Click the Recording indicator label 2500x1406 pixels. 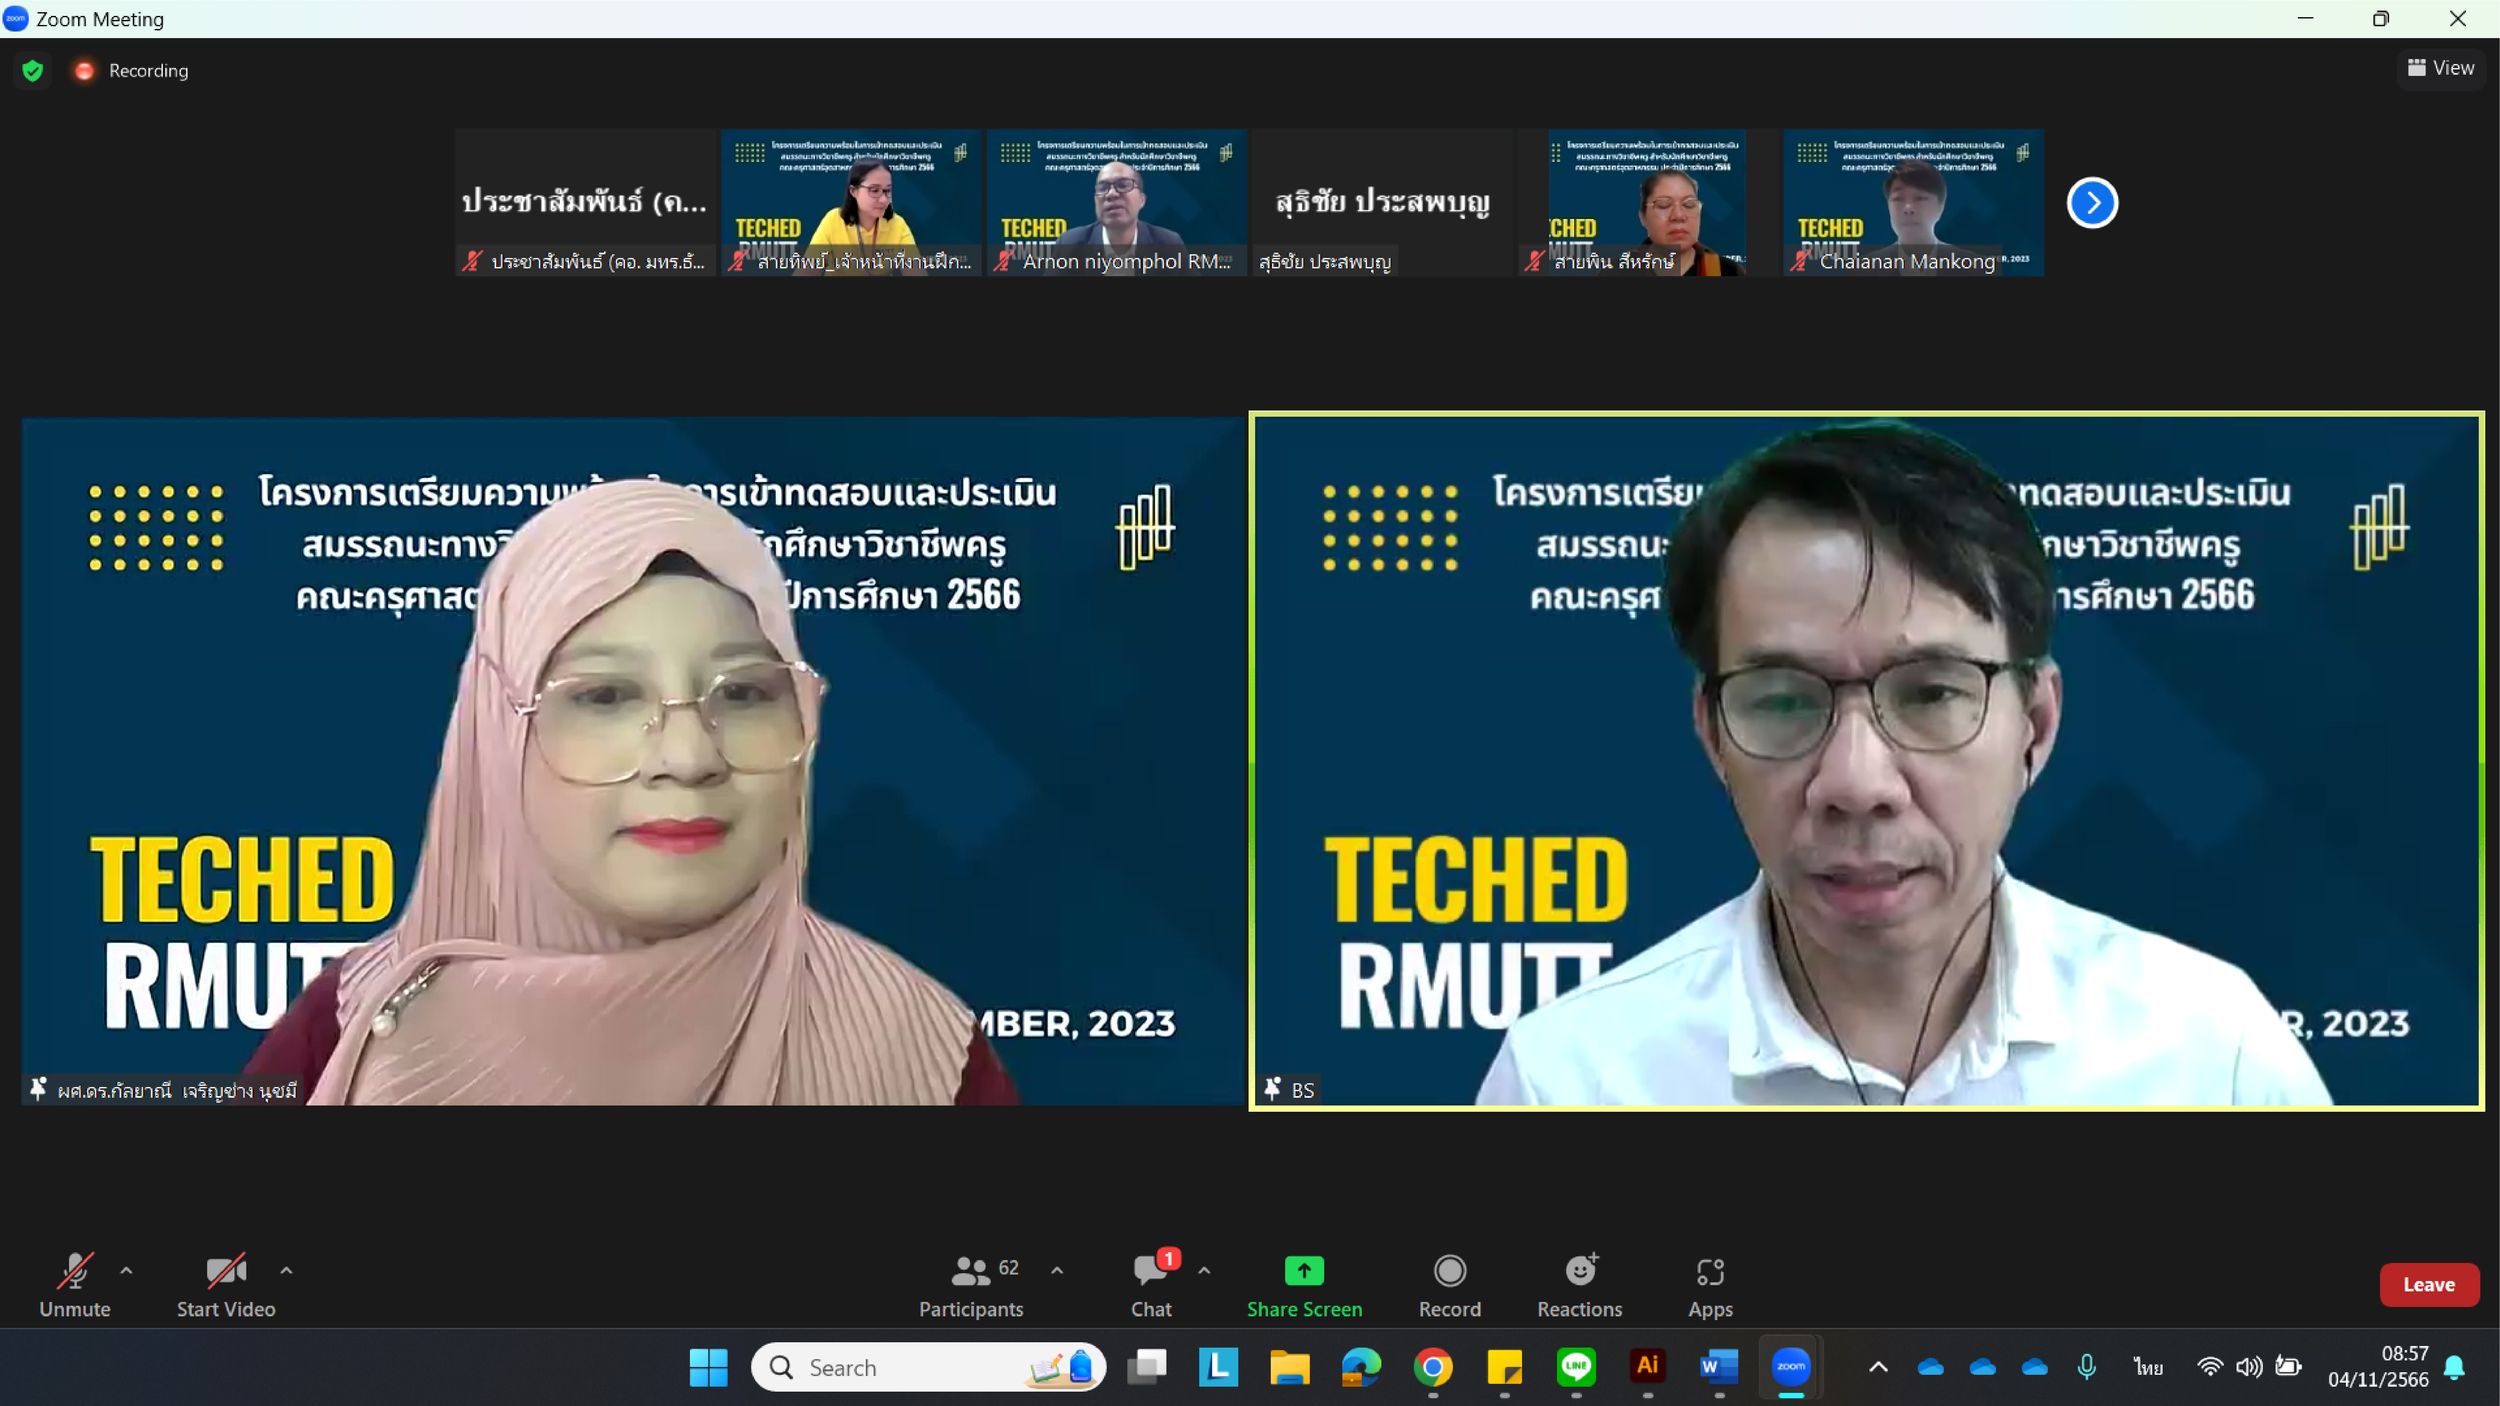[x=148, y=71]
